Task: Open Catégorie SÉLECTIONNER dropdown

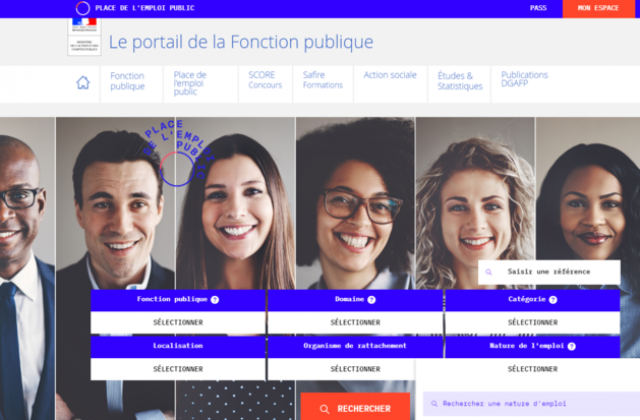Action: pyautogui.click(x=533, y=322)
